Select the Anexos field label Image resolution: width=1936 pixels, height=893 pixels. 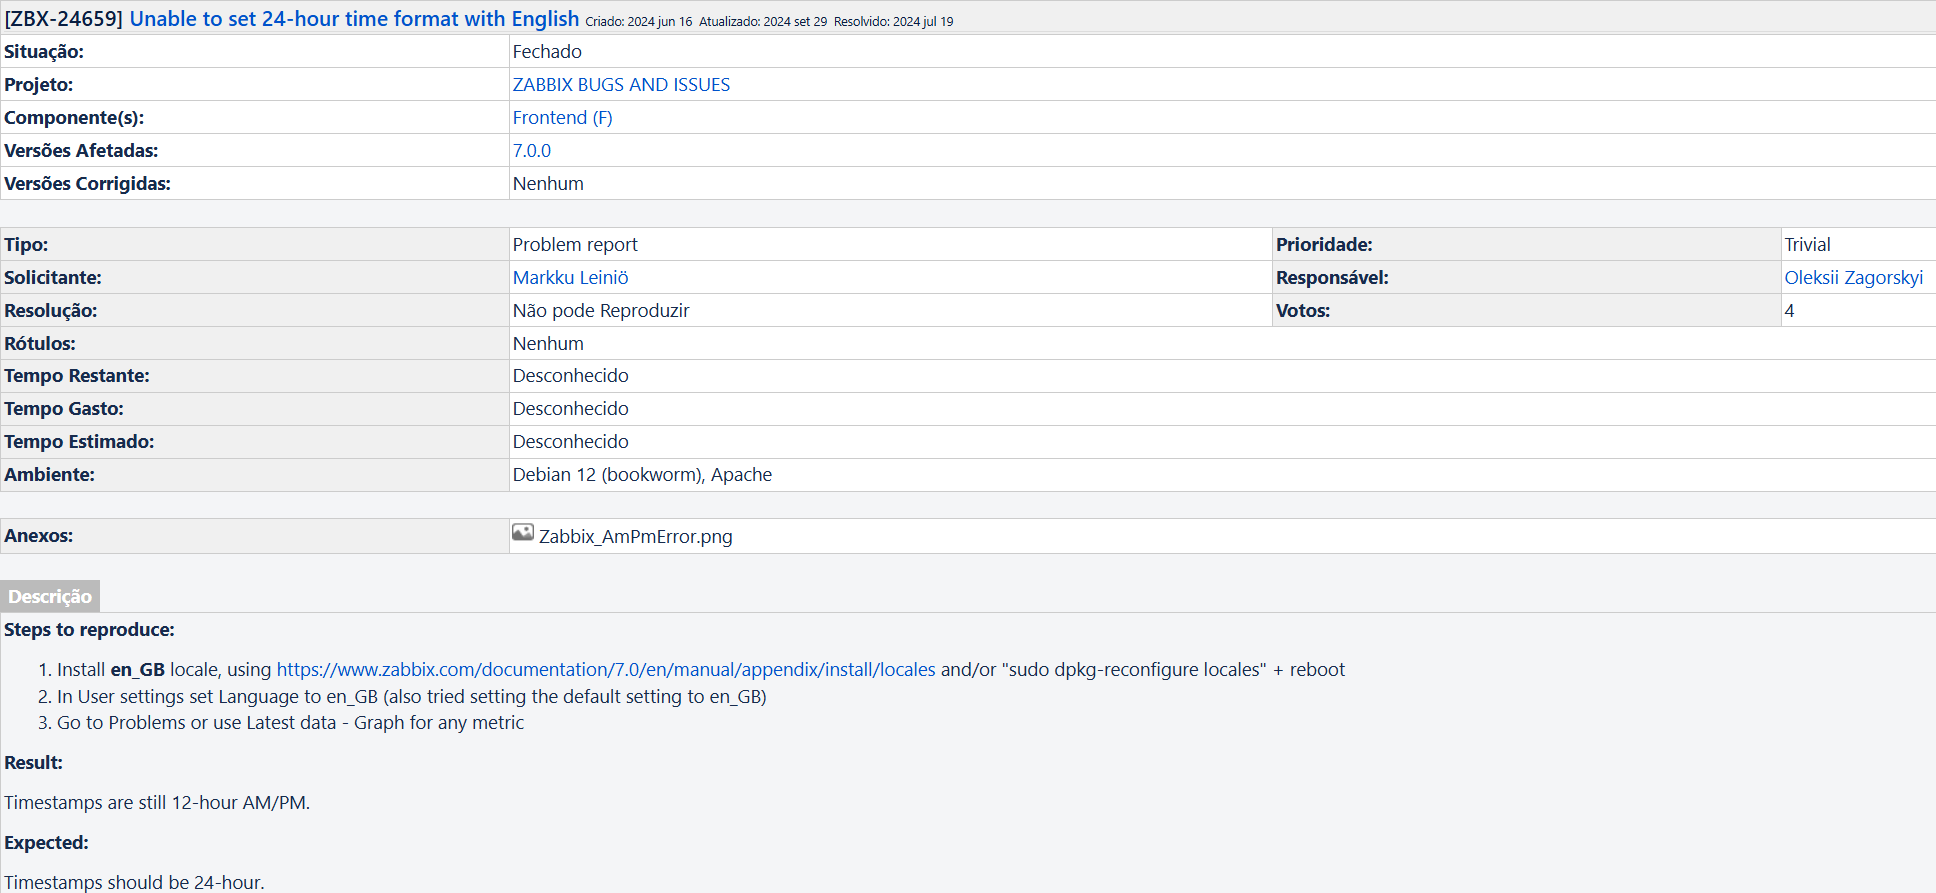pyautogui.click(x=39, y=536)
